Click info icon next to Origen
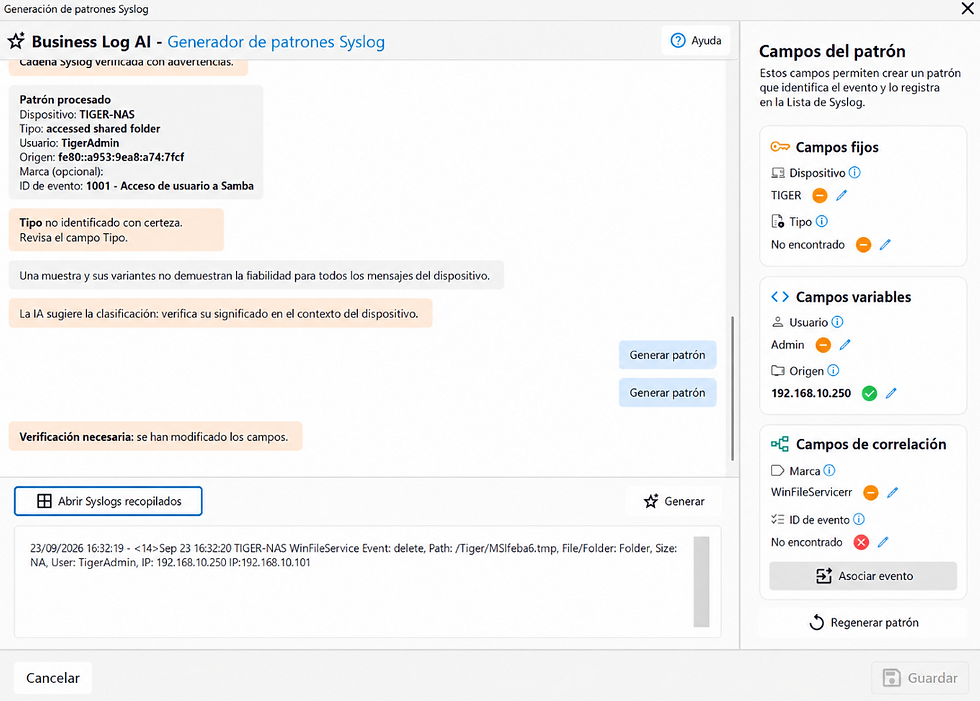 (x=833, y=370)
